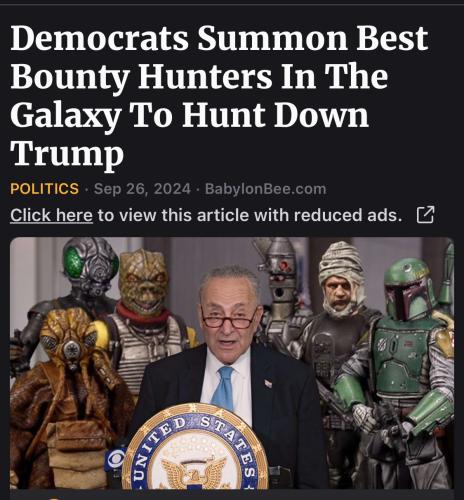Viewport: 464px width, 500px height.
Task: Click the CBS eye logo on microphone
Action: pos(115,459)
